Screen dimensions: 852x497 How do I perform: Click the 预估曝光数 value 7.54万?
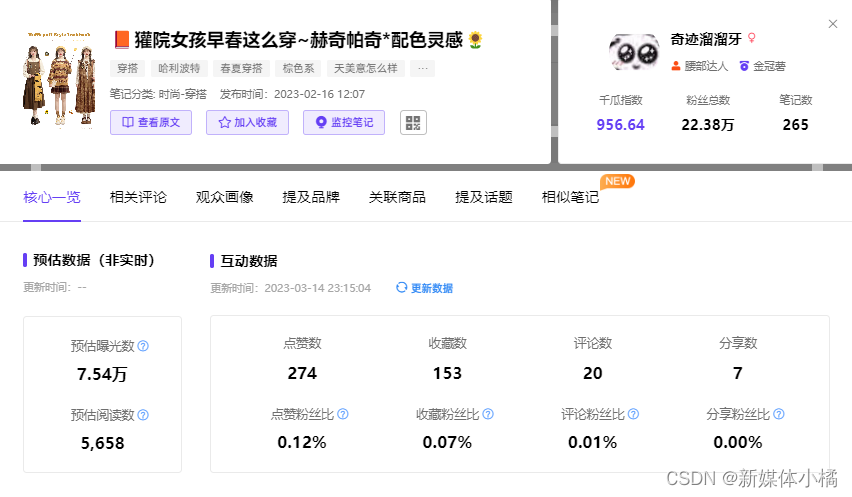102,374
